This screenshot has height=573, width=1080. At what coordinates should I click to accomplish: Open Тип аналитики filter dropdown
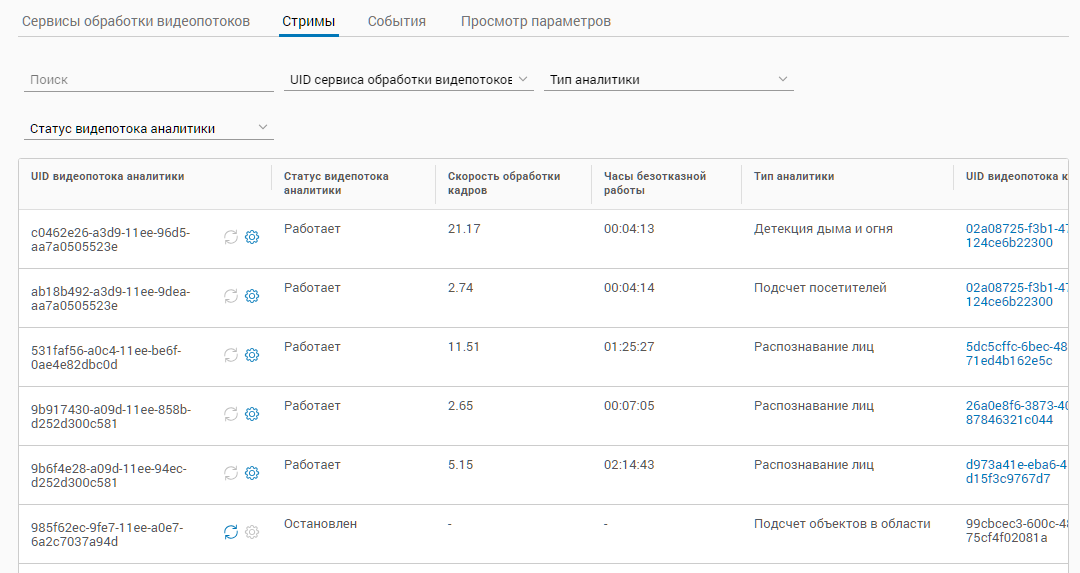point(668,79)
